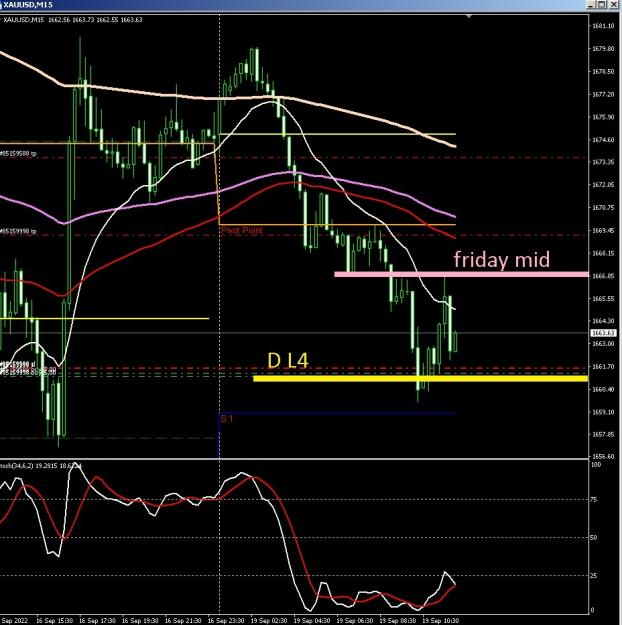Viewport: 622px width, 625px height.
Task: Click the #85159998 tp order label near 1669.45
Action: click(x=18, y=231)
